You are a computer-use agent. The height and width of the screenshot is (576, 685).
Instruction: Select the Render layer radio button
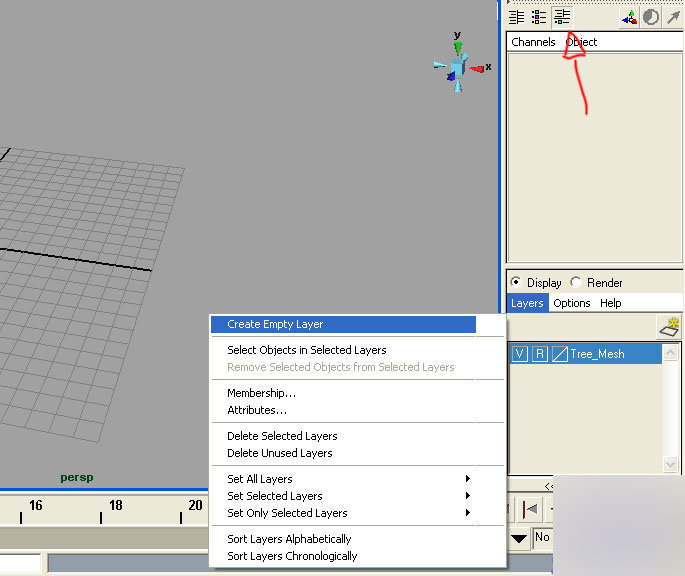[576, 282]
